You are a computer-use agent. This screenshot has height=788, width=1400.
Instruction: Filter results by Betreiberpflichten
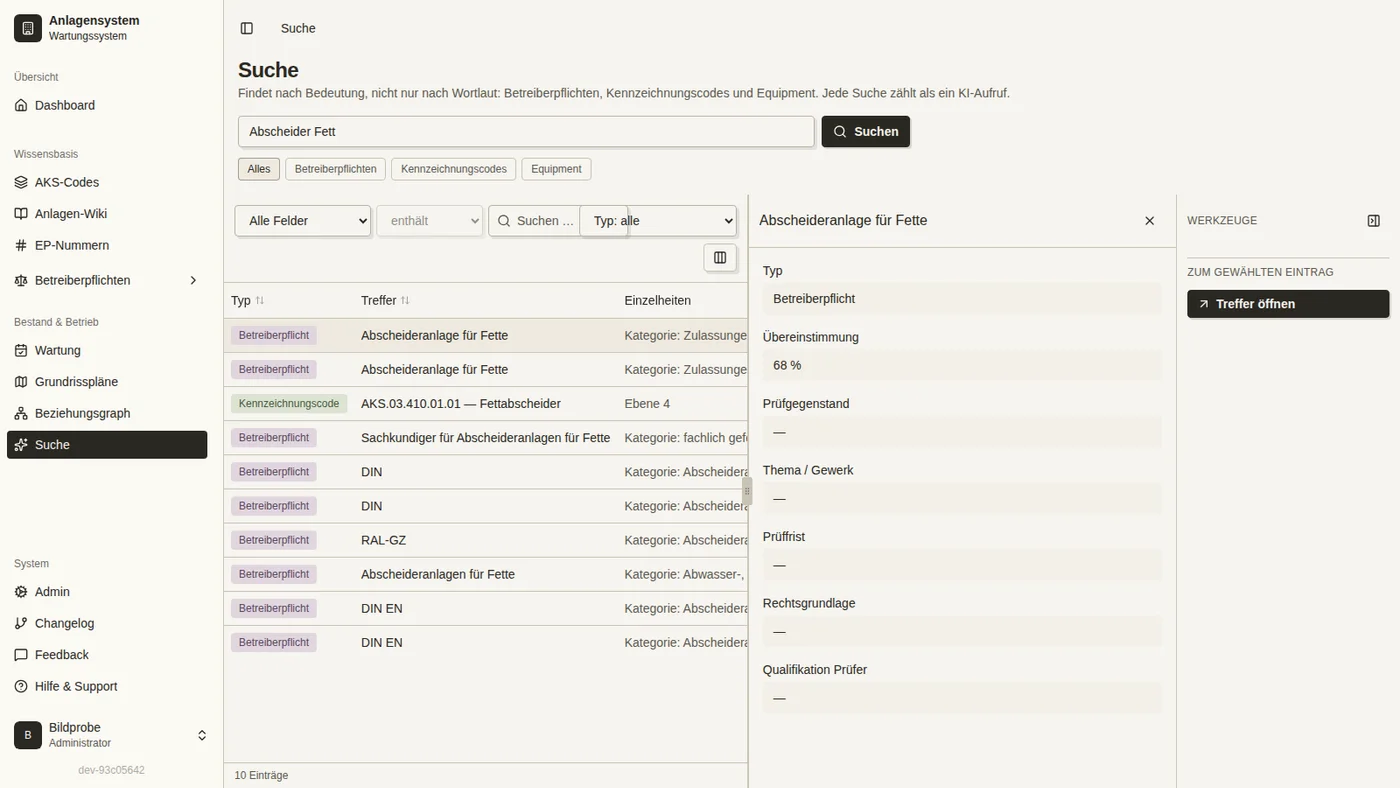pyautogui.click(x=335, y=169)
